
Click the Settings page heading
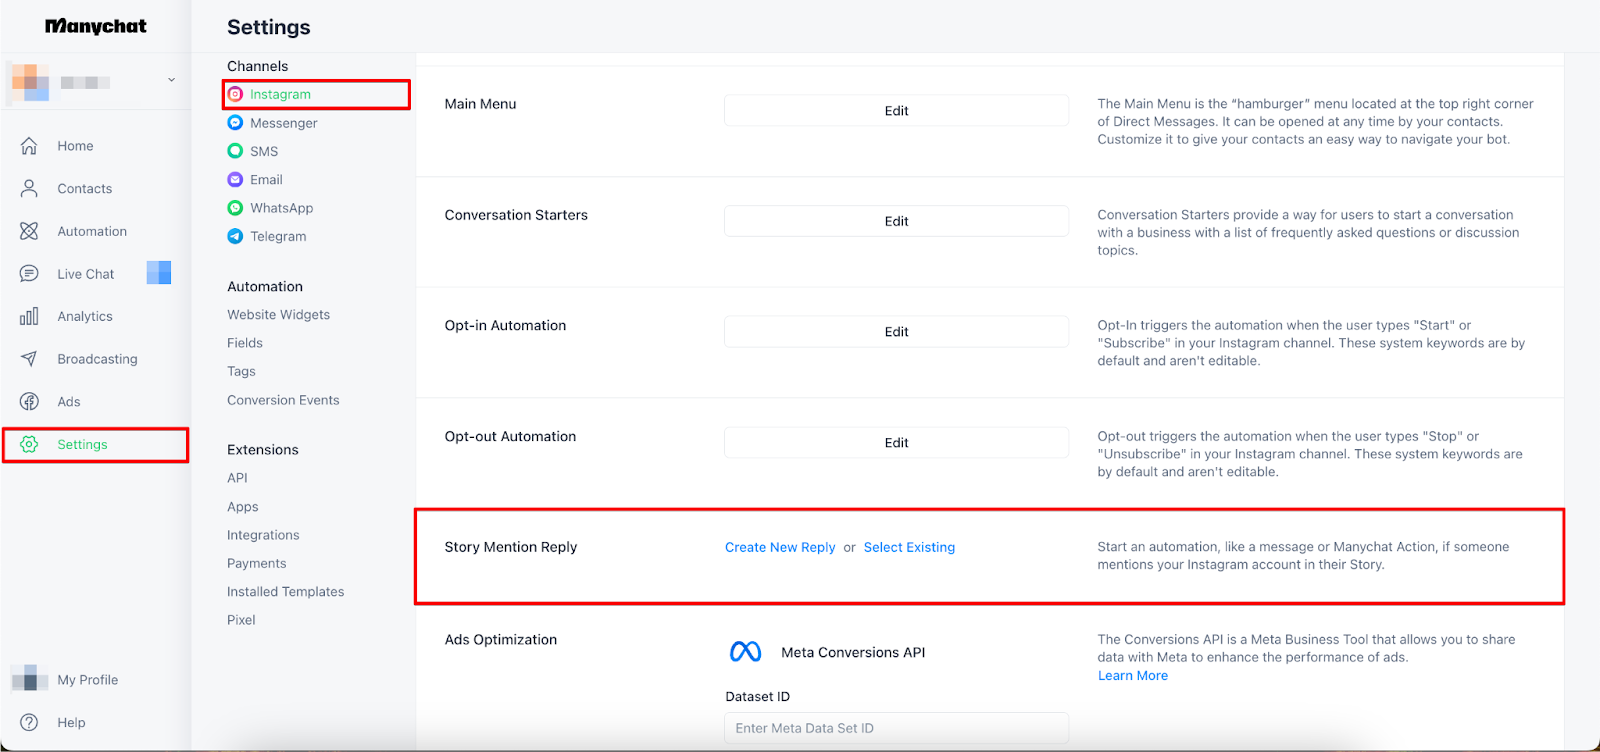click(x=269, y=27)
